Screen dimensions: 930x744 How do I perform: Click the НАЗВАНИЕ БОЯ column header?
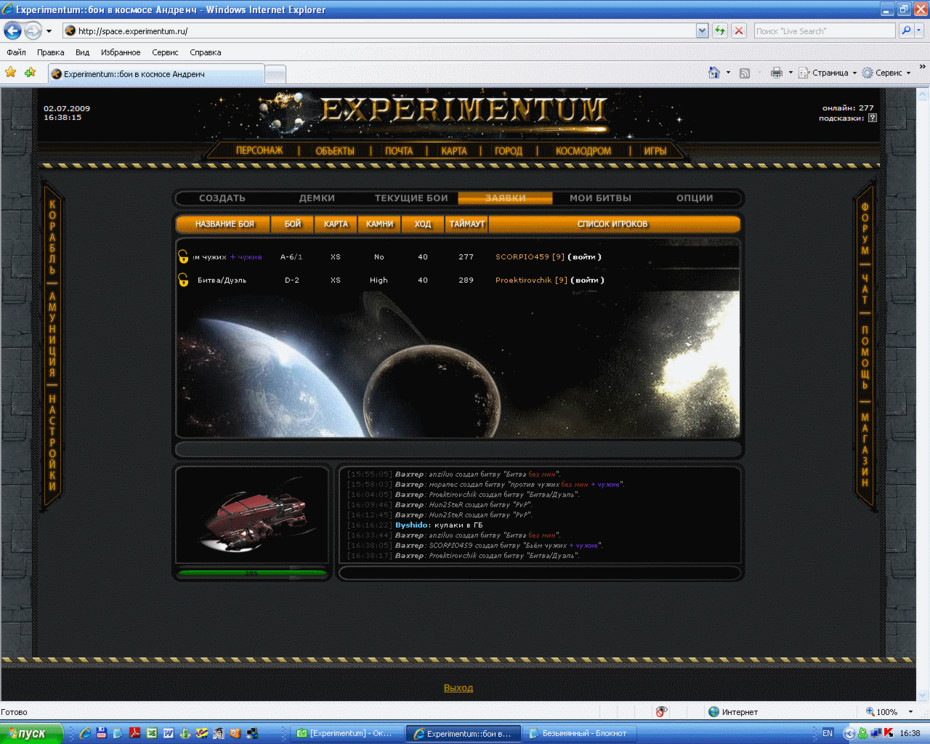[x=224, y=224]
